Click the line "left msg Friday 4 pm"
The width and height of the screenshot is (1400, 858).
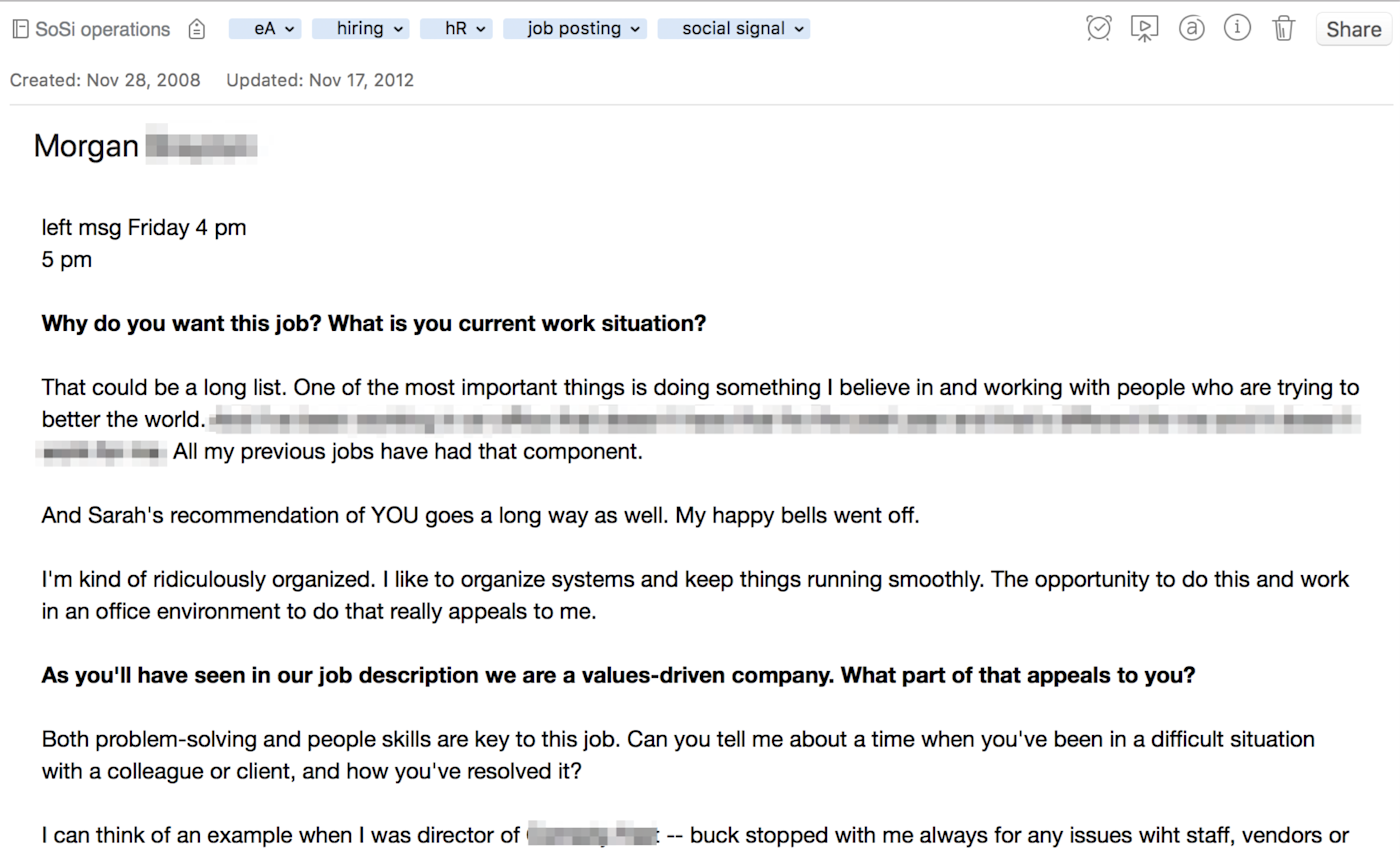[x=144, y=228]
